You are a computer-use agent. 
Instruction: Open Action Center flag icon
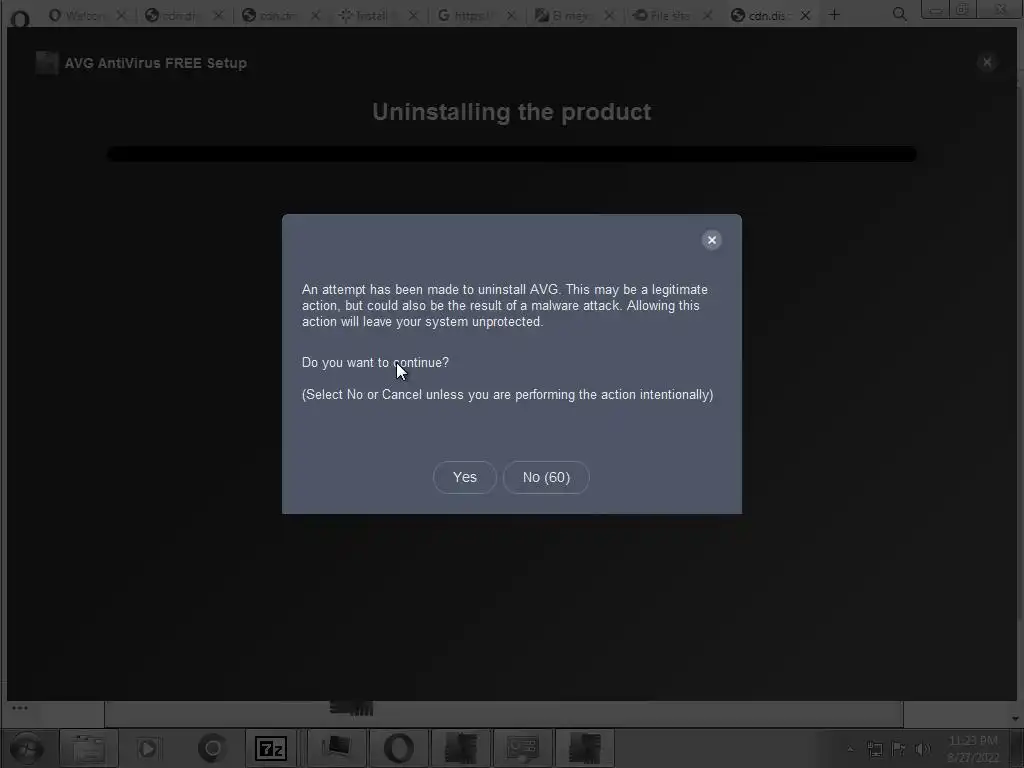coord(899,749)
